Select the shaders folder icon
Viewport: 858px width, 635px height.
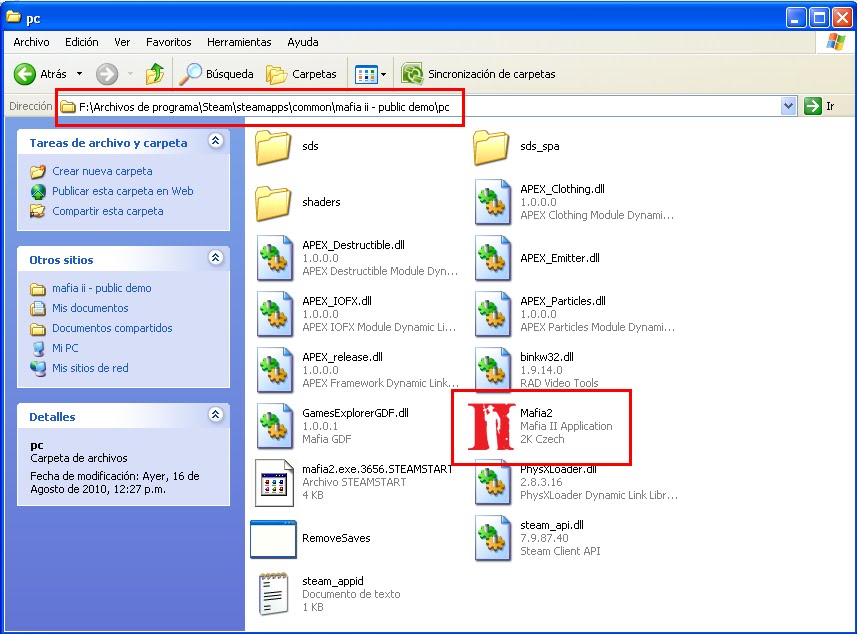(x=273, y=203)
